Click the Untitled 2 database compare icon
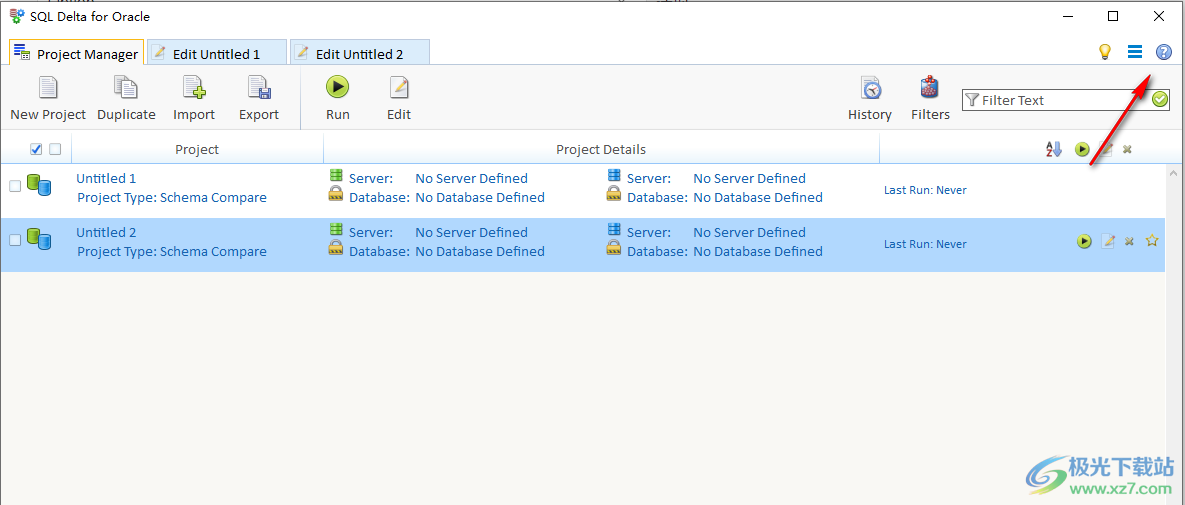Screen dimensions: 1185x505 click(x=39, y=240)
